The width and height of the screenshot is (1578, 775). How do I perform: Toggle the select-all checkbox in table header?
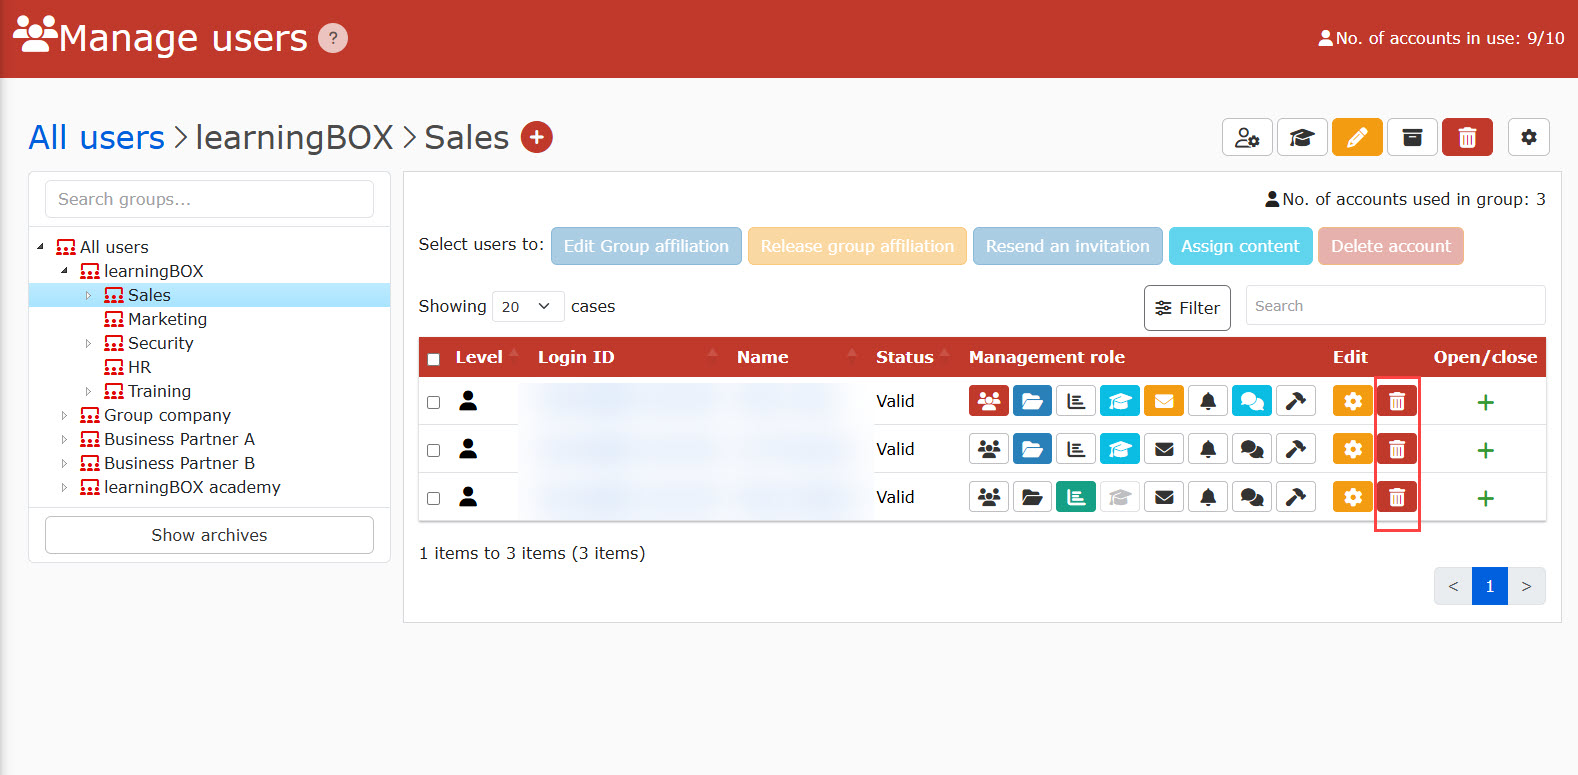pos(434,359)
